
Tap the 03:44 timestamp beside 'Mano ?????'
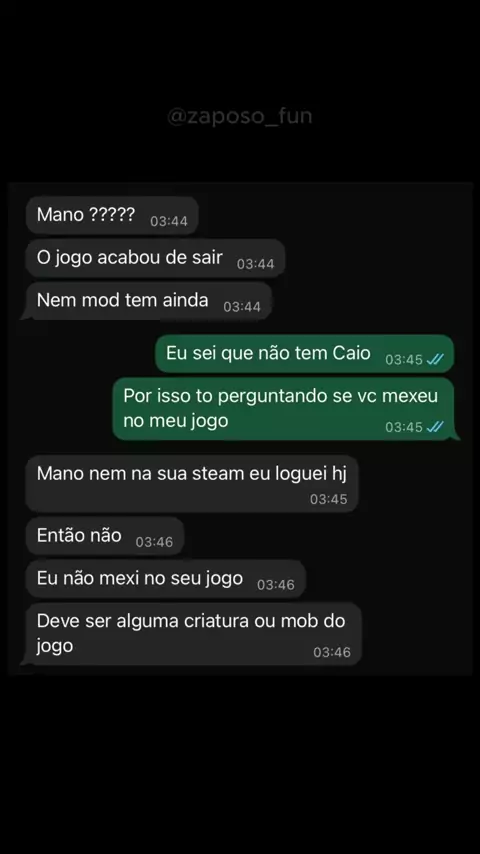click(169, 221)
